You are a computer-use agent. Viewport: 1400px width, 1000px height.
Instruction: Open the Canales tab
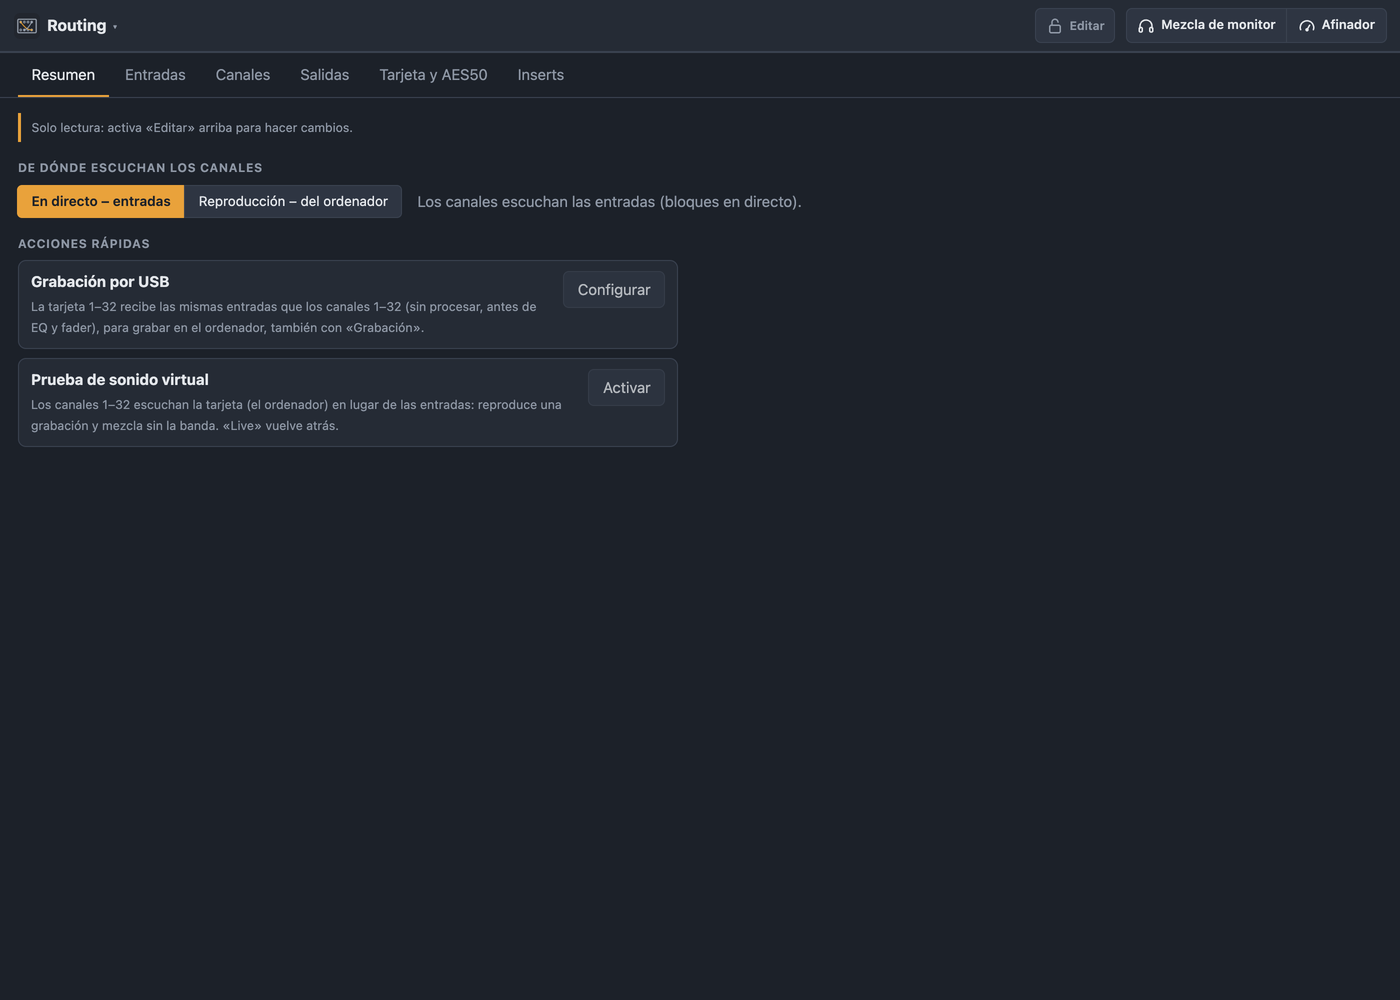(243, 75)
